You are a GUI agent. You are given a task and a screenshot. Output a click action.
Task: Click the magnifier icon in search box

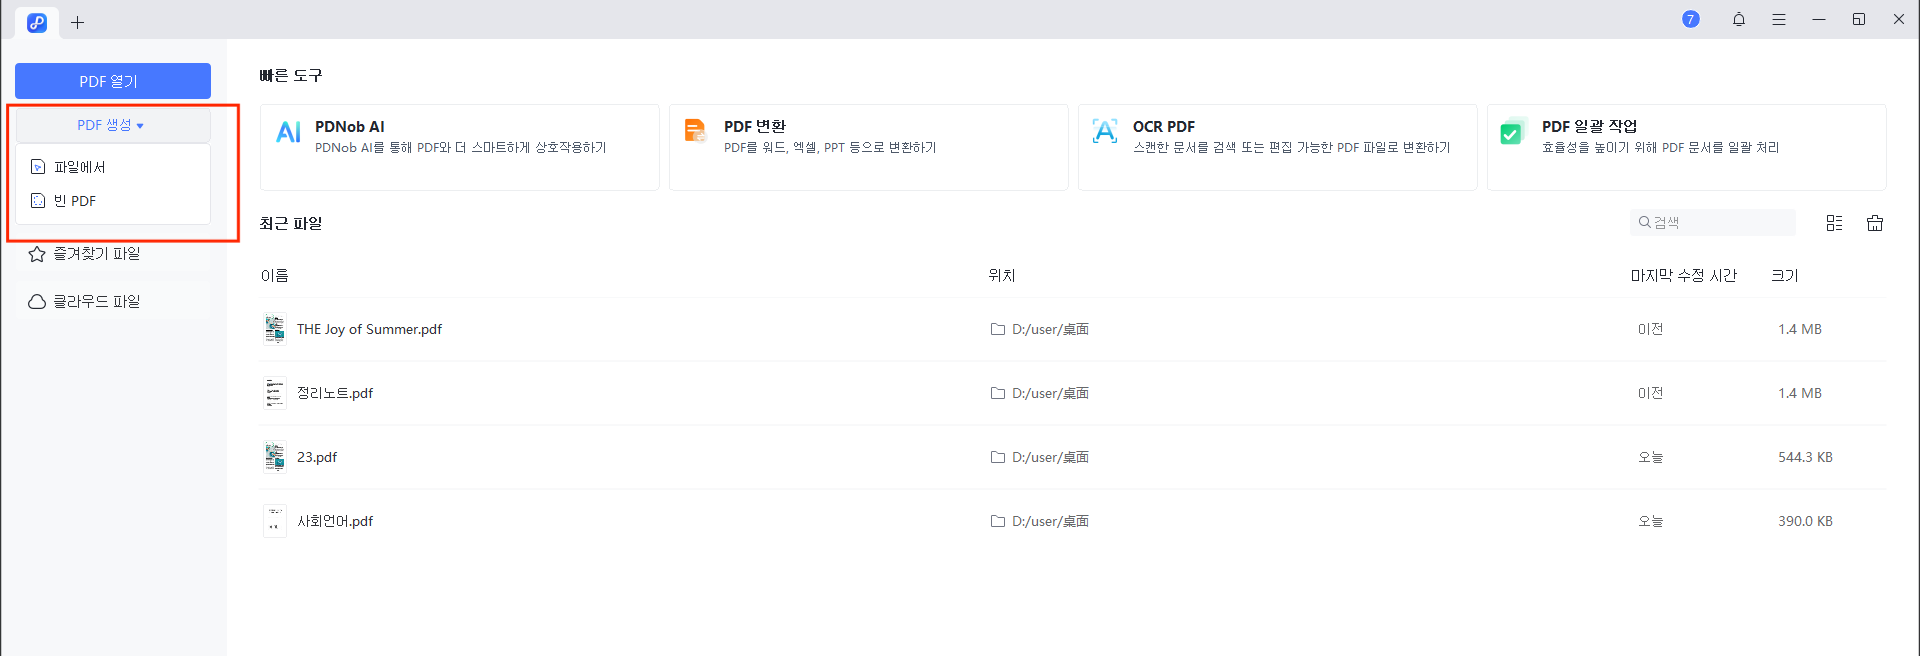pyautogui.click(x=1644, y=222)
